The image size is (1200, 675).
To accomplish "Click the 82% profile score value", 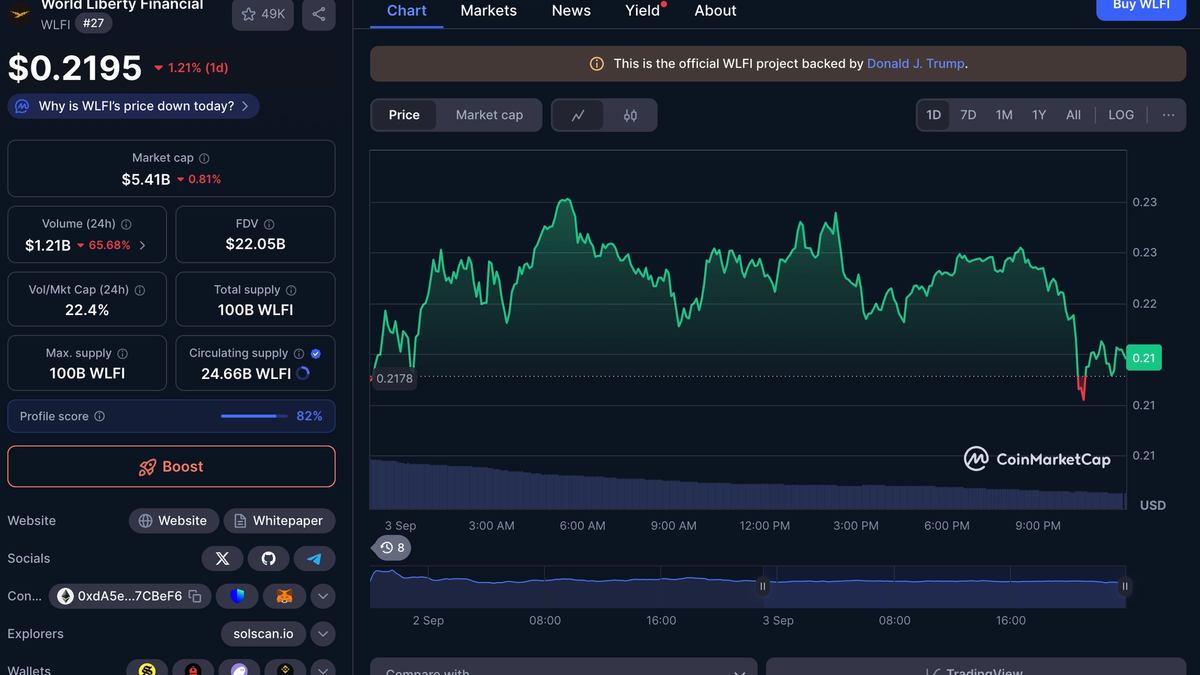I will pos(310,416).
